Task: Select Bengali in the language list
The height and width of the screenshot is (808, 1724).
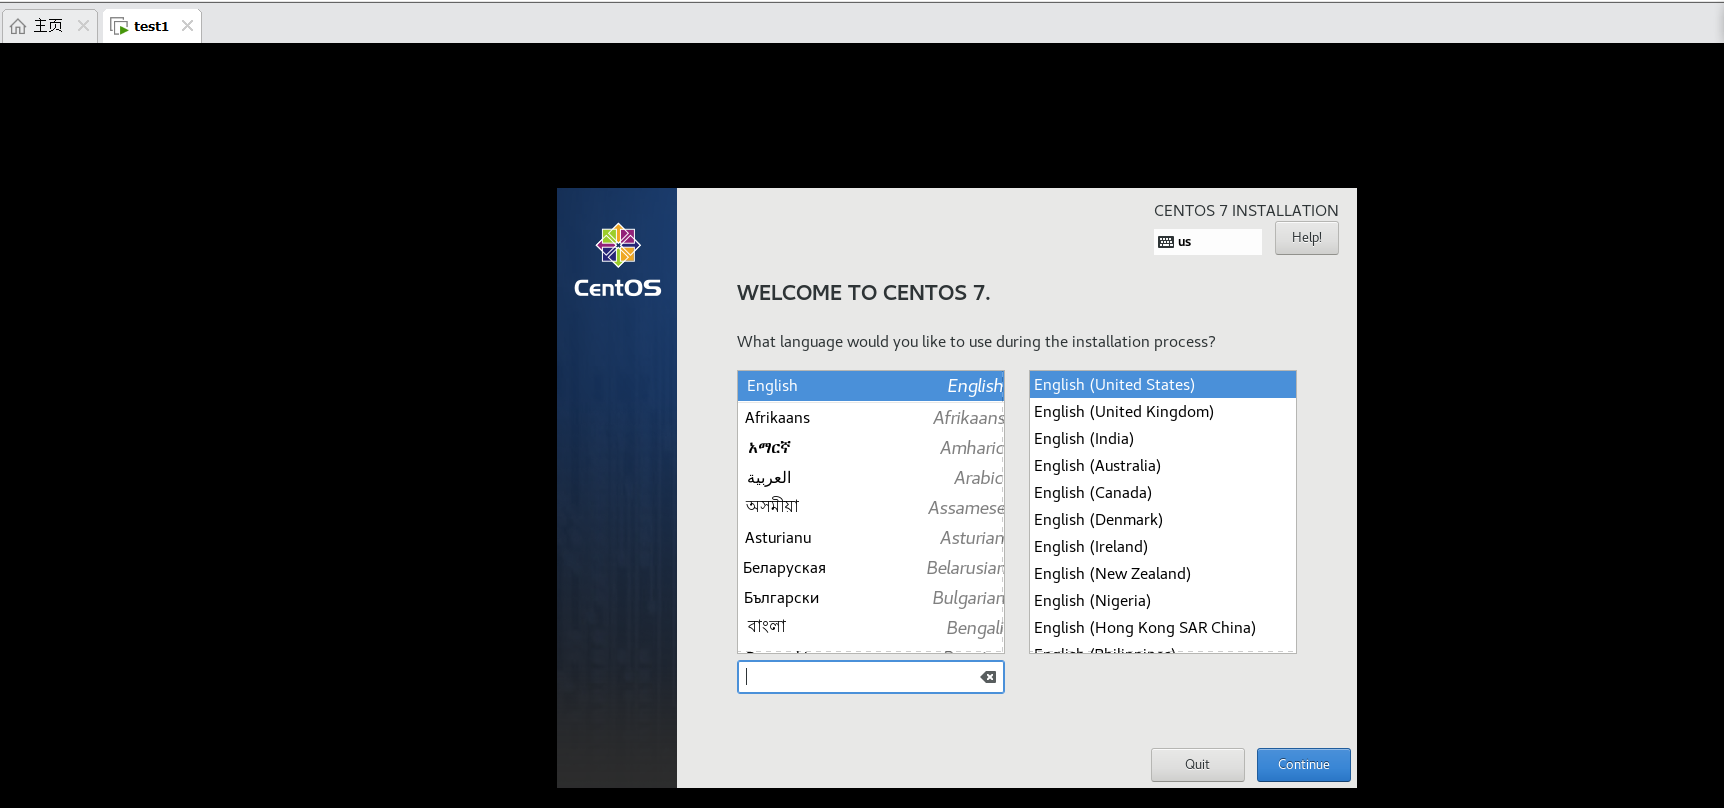Action: 871,627
